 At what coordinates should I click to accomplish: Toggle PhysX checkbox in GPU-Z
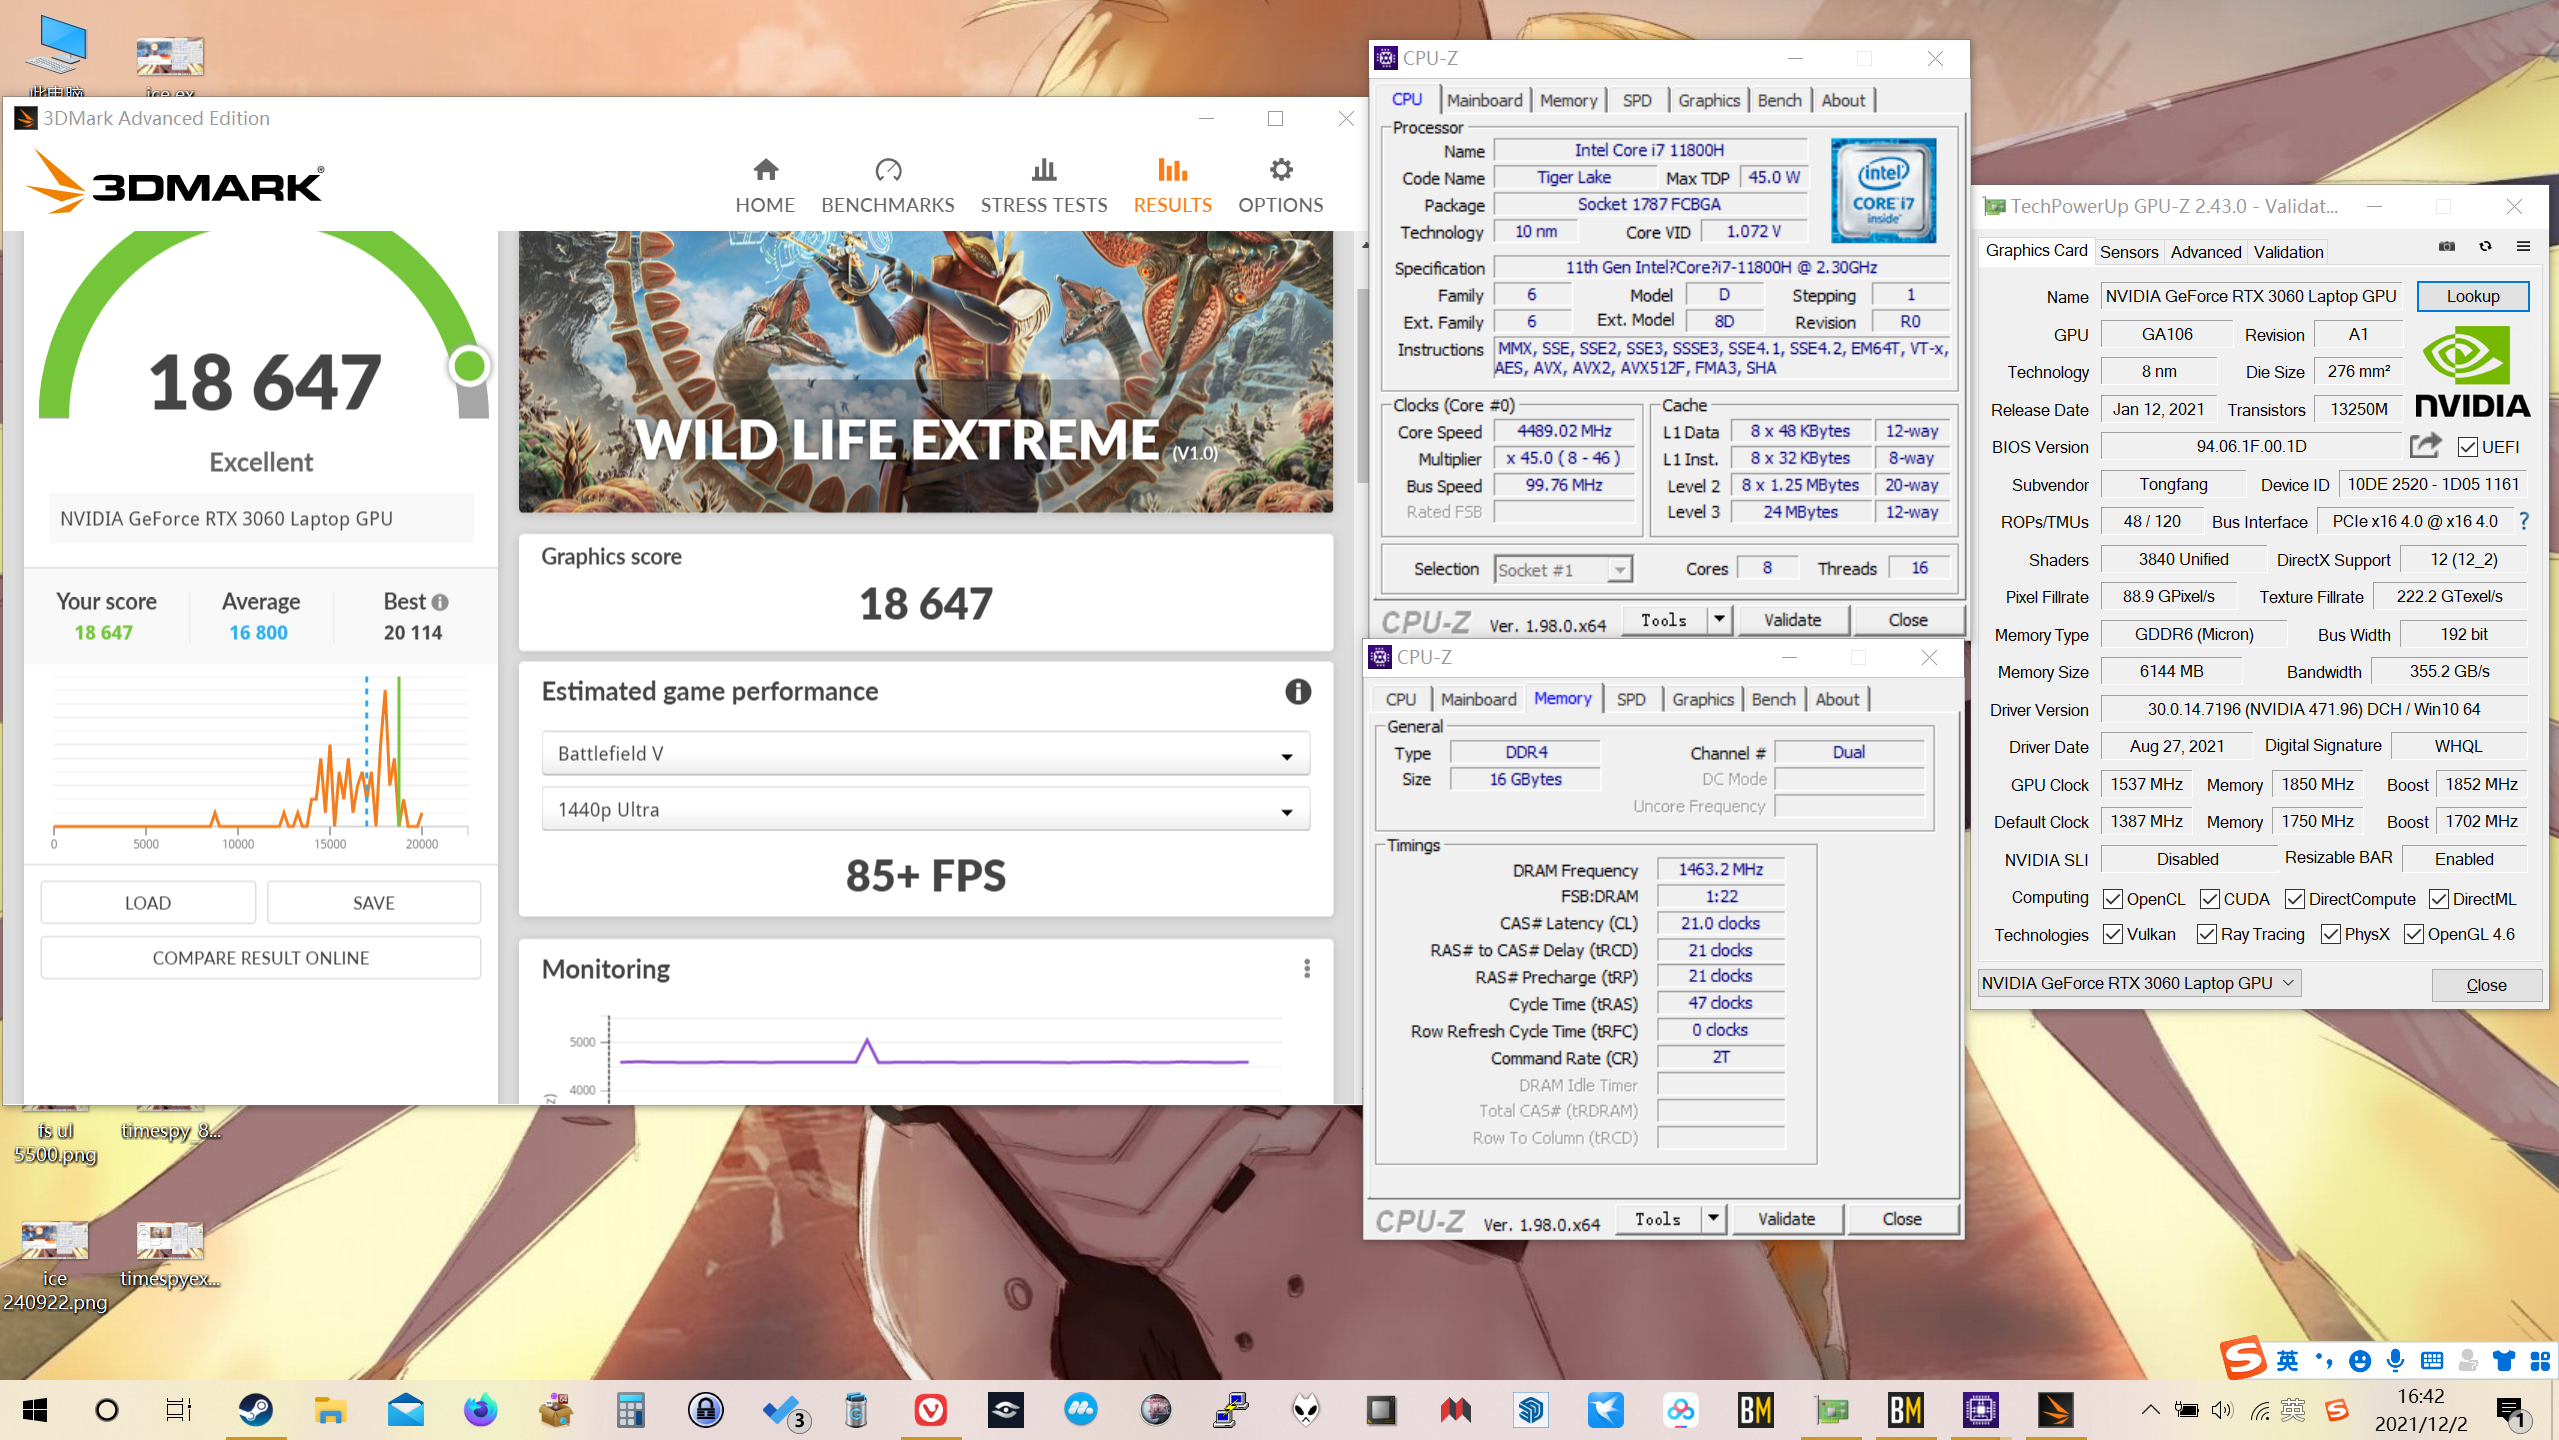point(2331,934)
